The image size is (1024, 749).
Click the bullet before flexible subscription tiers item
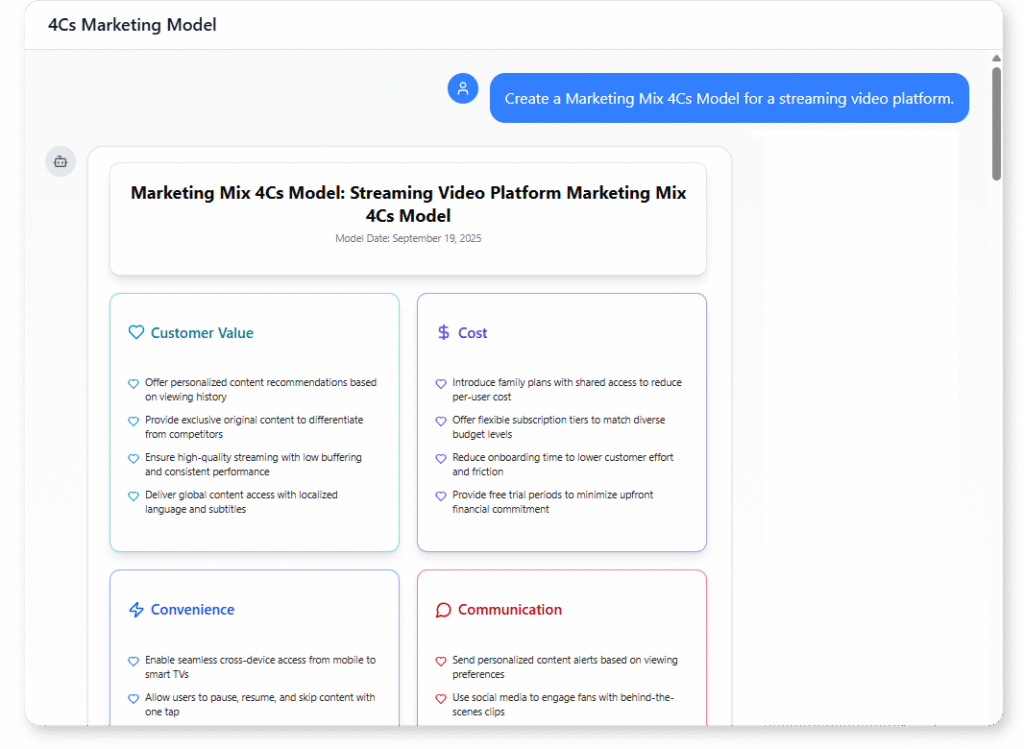pyautogui.click(x=441, y=421)
